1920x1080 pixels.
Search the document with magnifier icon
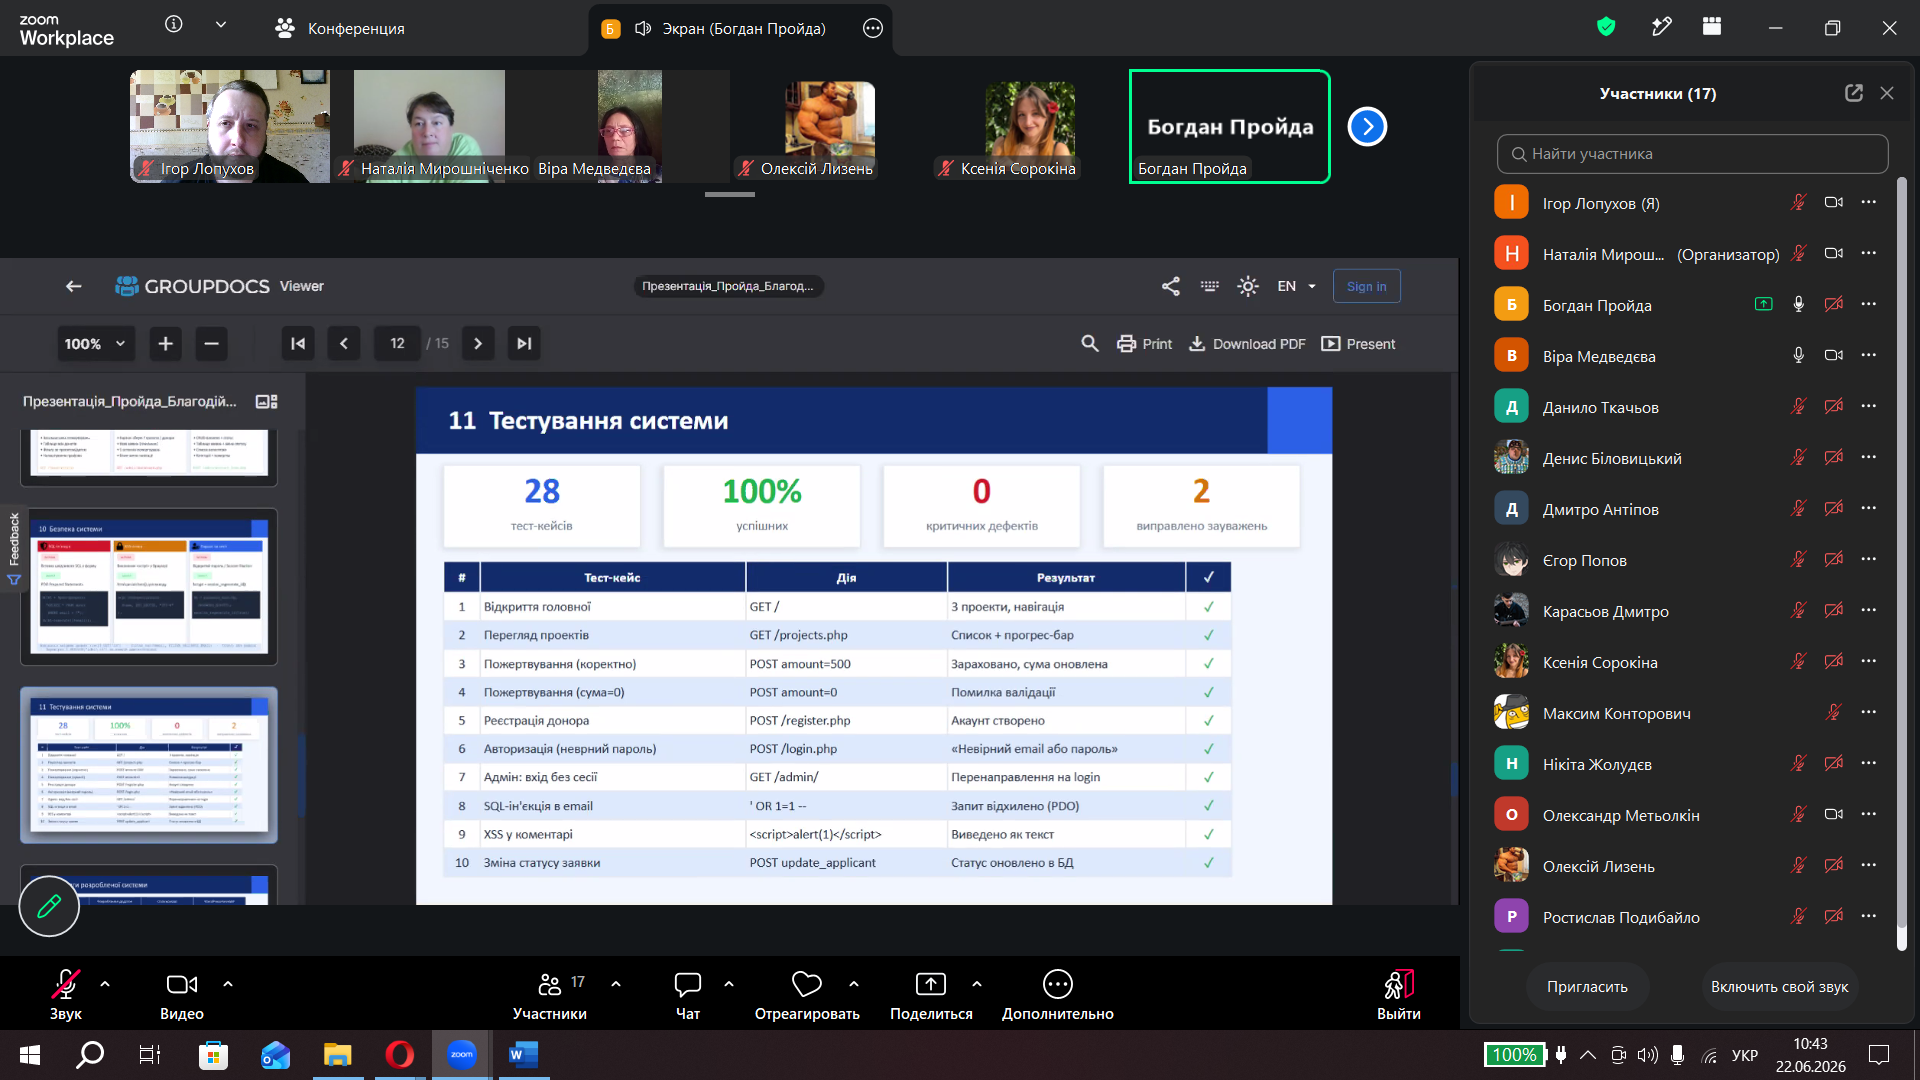[x=1090, y=344]
